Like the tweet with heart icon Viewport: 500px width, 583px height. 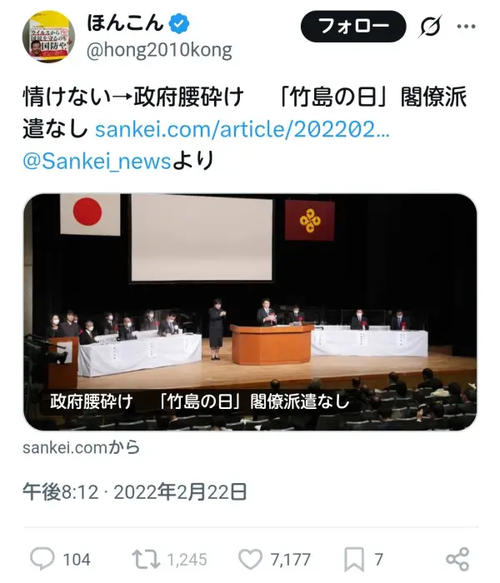pos(250,559)
